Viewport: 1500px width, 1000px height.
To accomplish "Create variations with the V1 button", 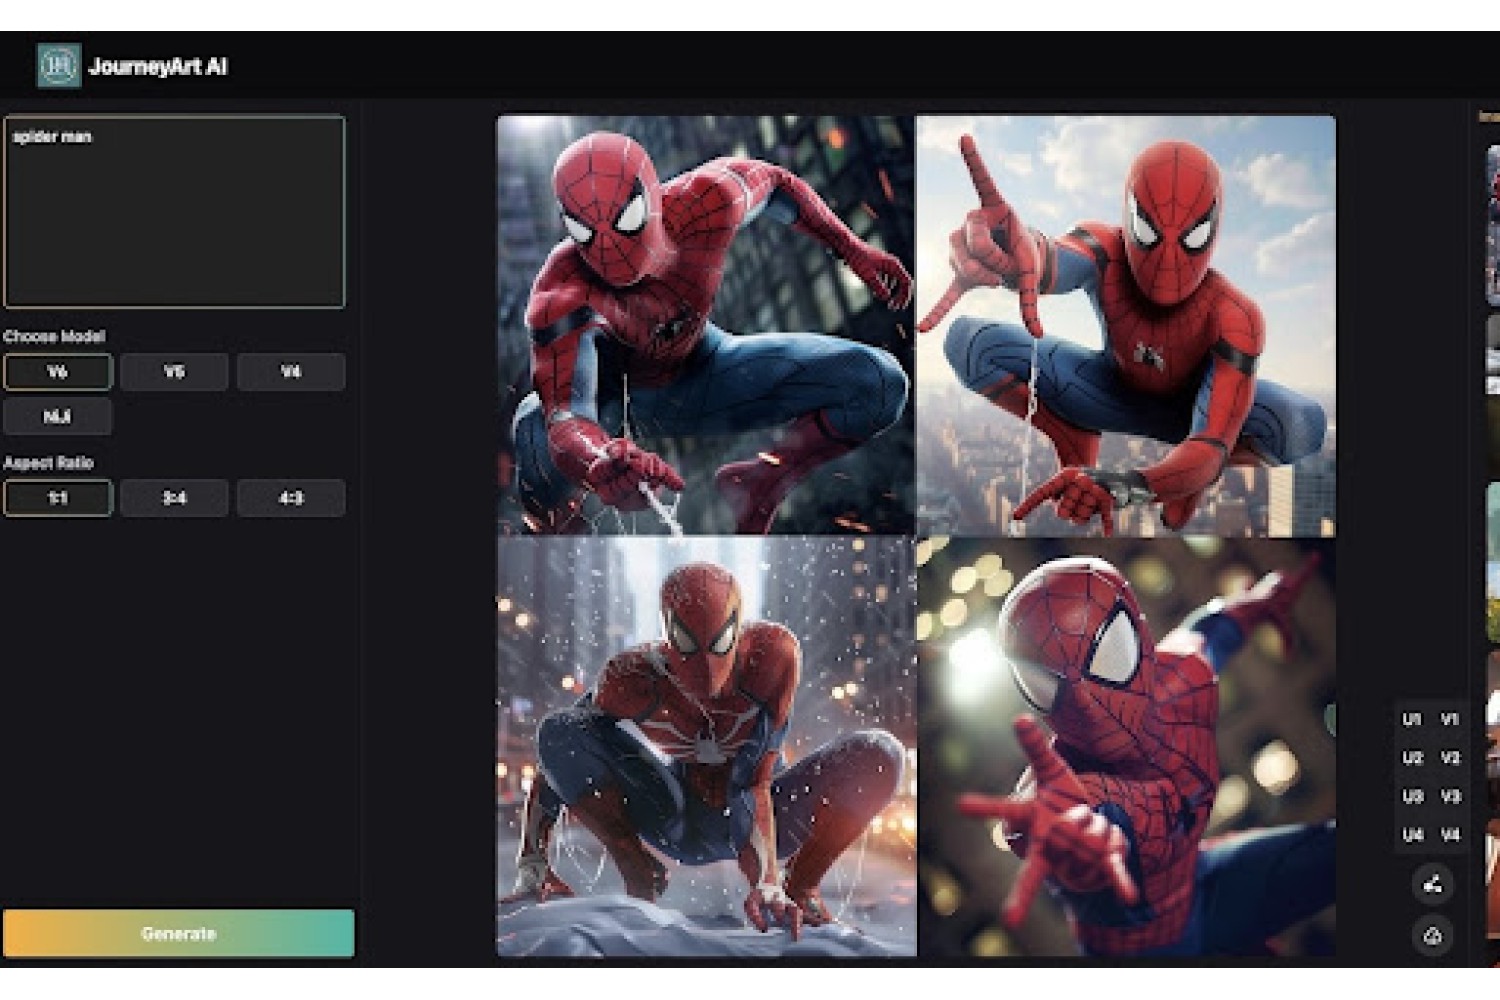I will (x=1450, y=719).
